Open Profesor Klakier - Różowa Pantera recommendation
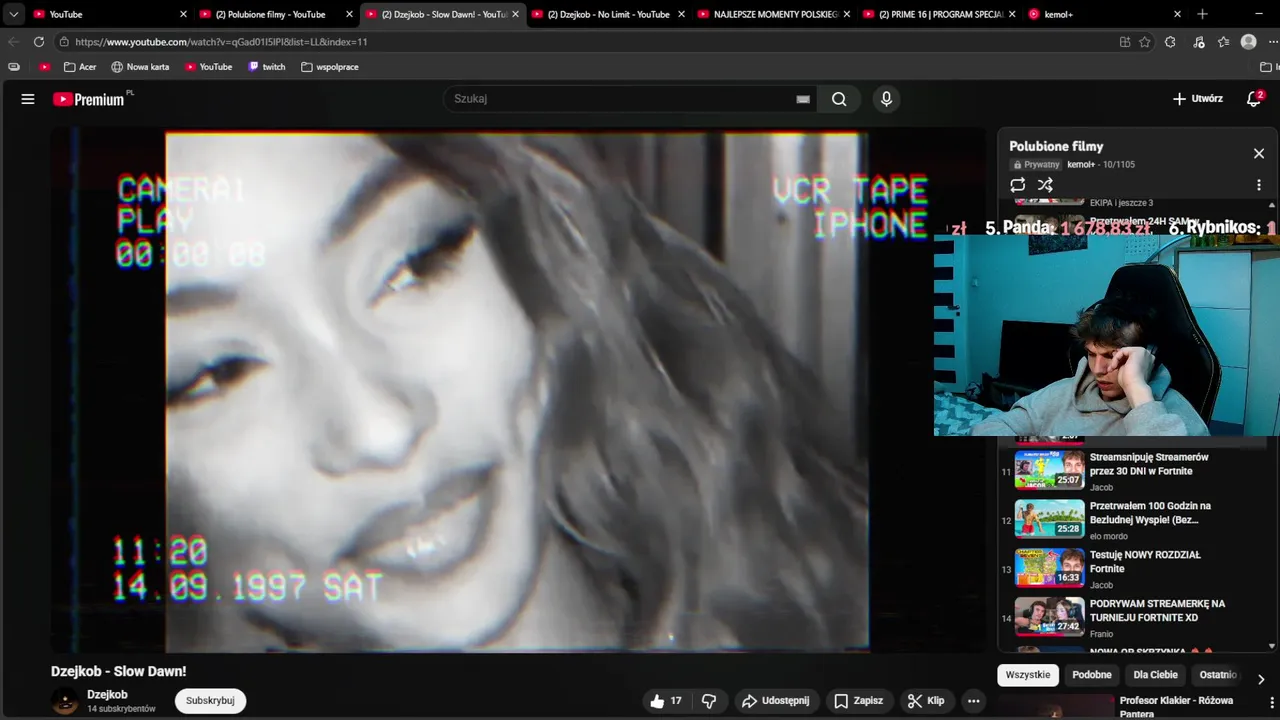Image resolution: width=1280 pixels, height=720 pixels. pos(1176,707)
